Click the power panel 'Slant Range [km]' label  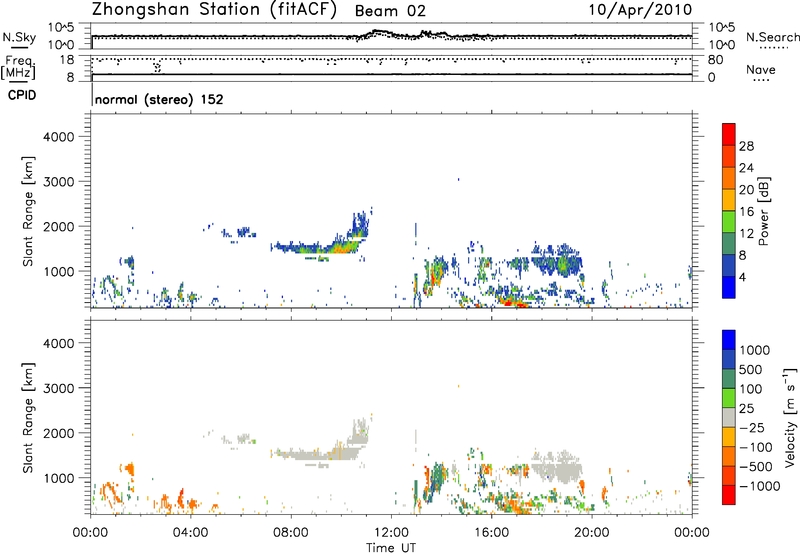coord(28,211)
